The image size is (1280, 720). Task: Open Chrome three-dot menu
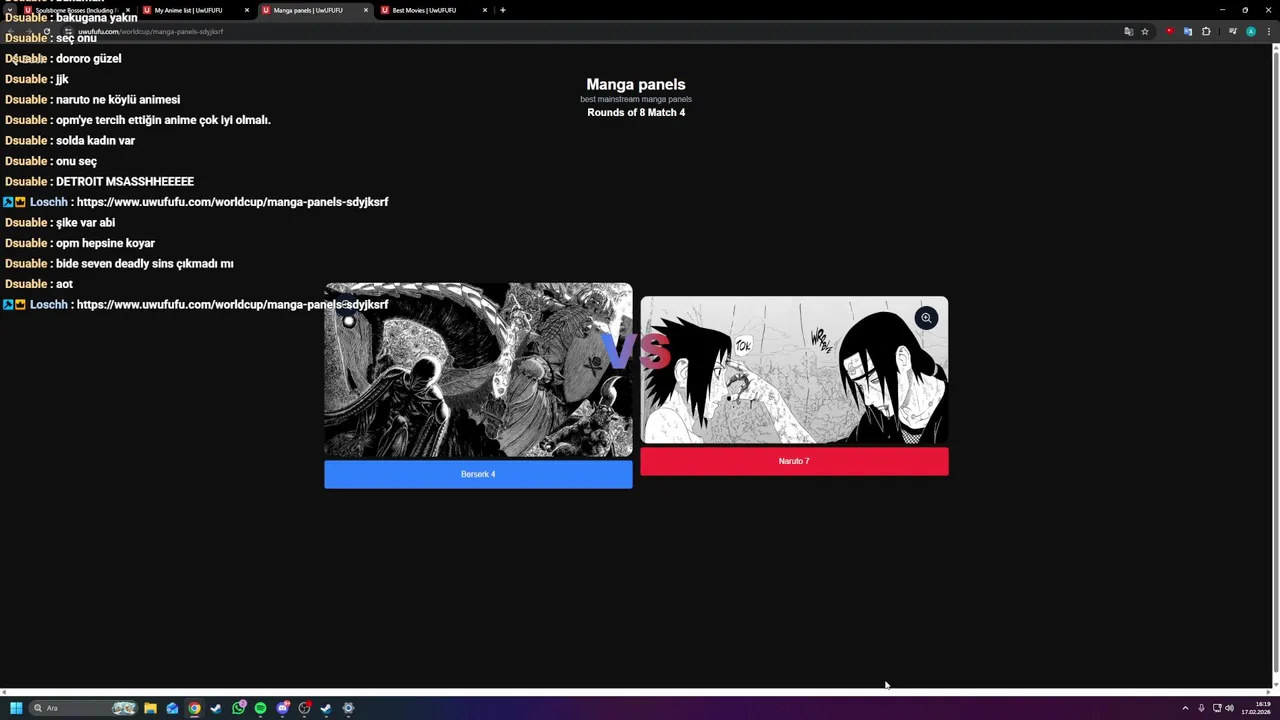(1268, 31)
